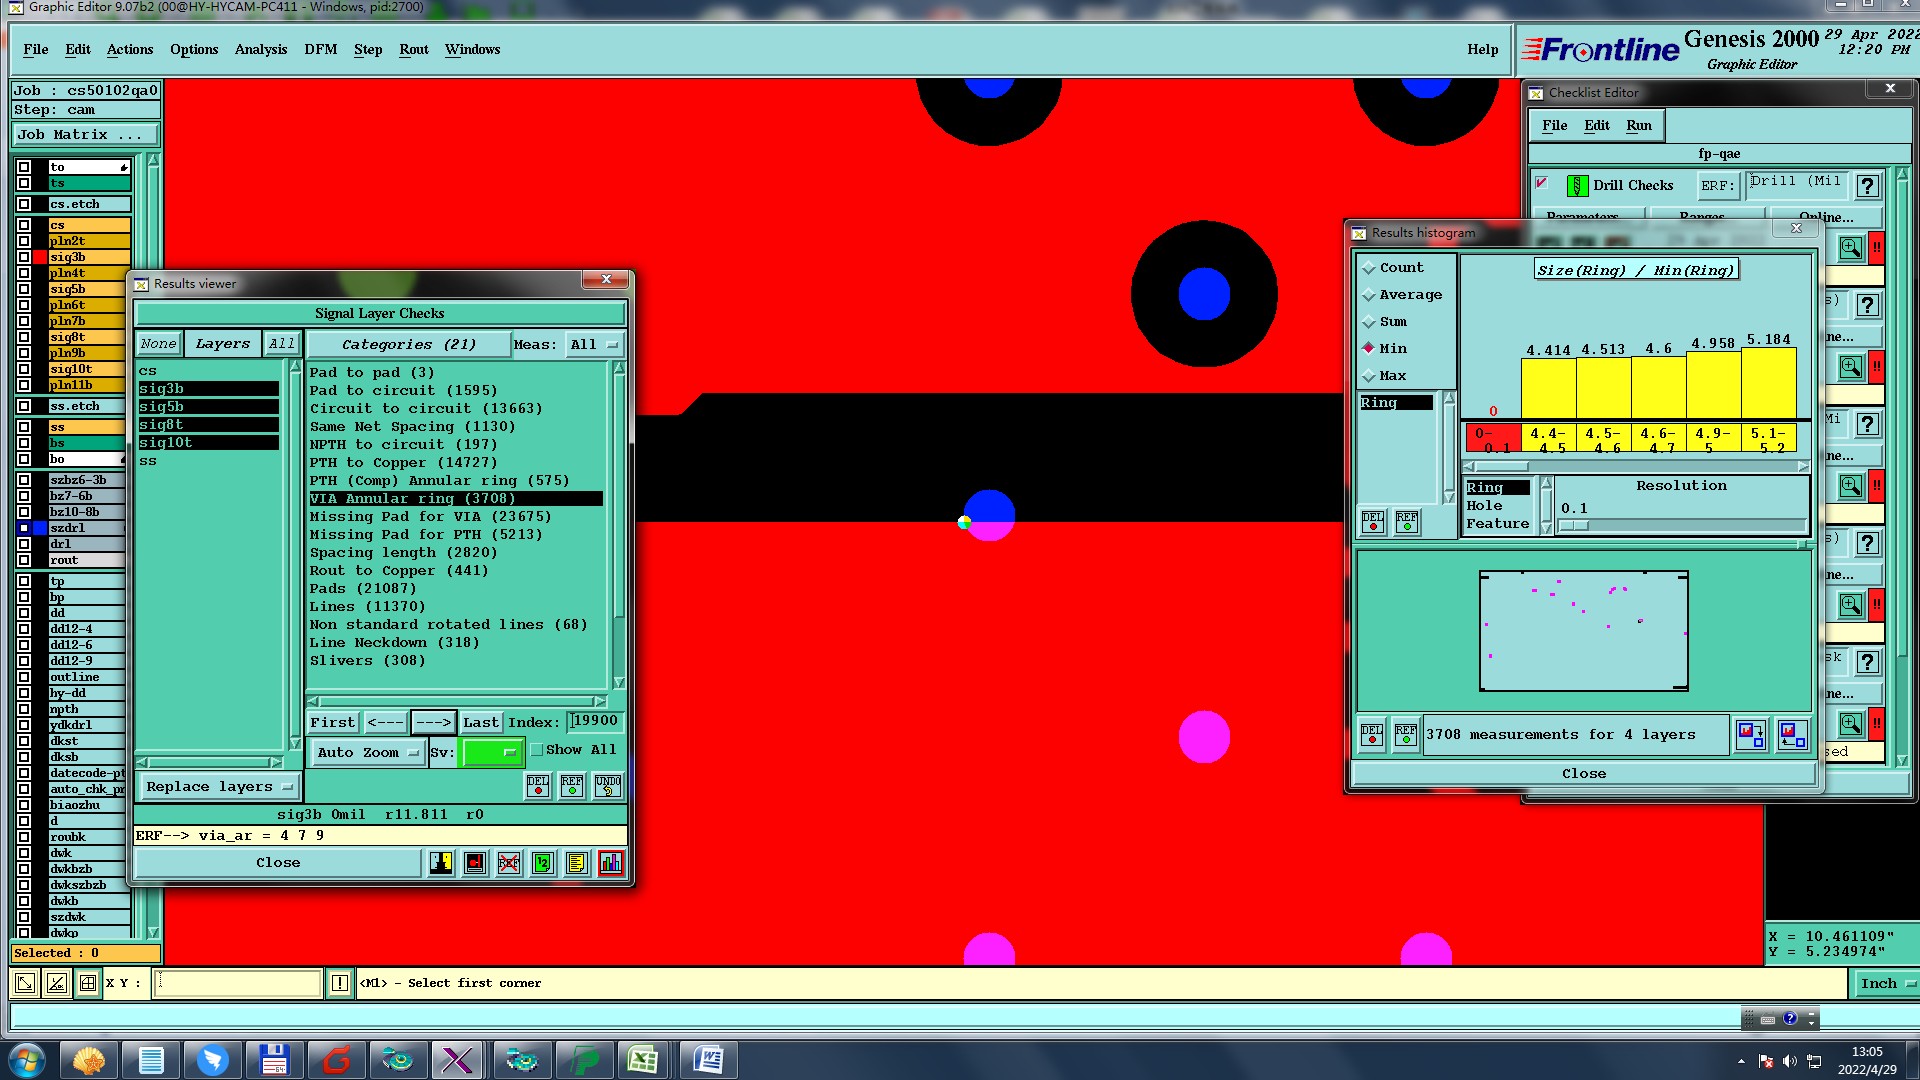Click the Drill Checks green drill icon
Screen dimensions: 1920x1080
click(x=1577, y=186)
